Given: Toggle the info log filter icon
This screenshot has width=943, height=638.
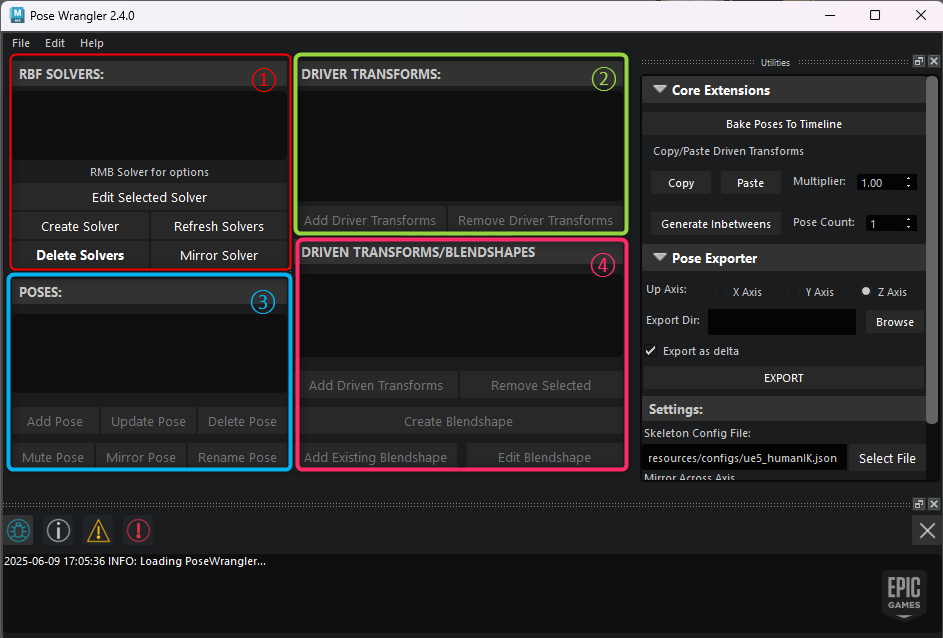Looking at the screenshot, I should click(x=58, y=530).
